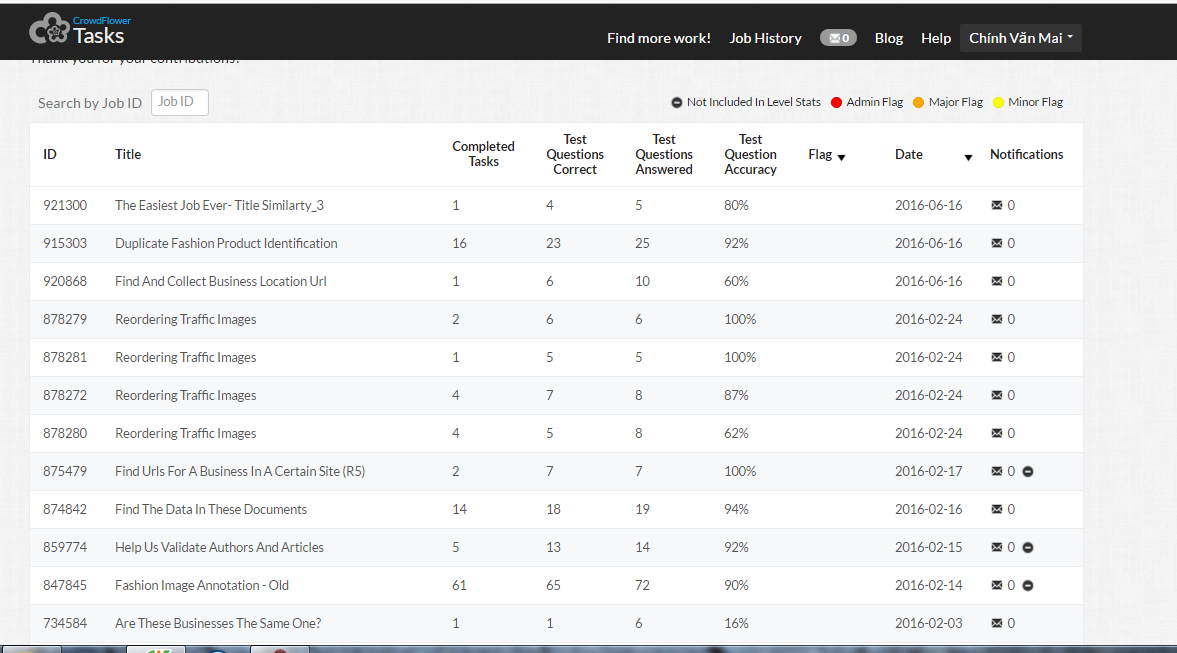Click envelope notification icon for job 921300
The width and height of the screenshot is (1177, 653).
[996, 205]
